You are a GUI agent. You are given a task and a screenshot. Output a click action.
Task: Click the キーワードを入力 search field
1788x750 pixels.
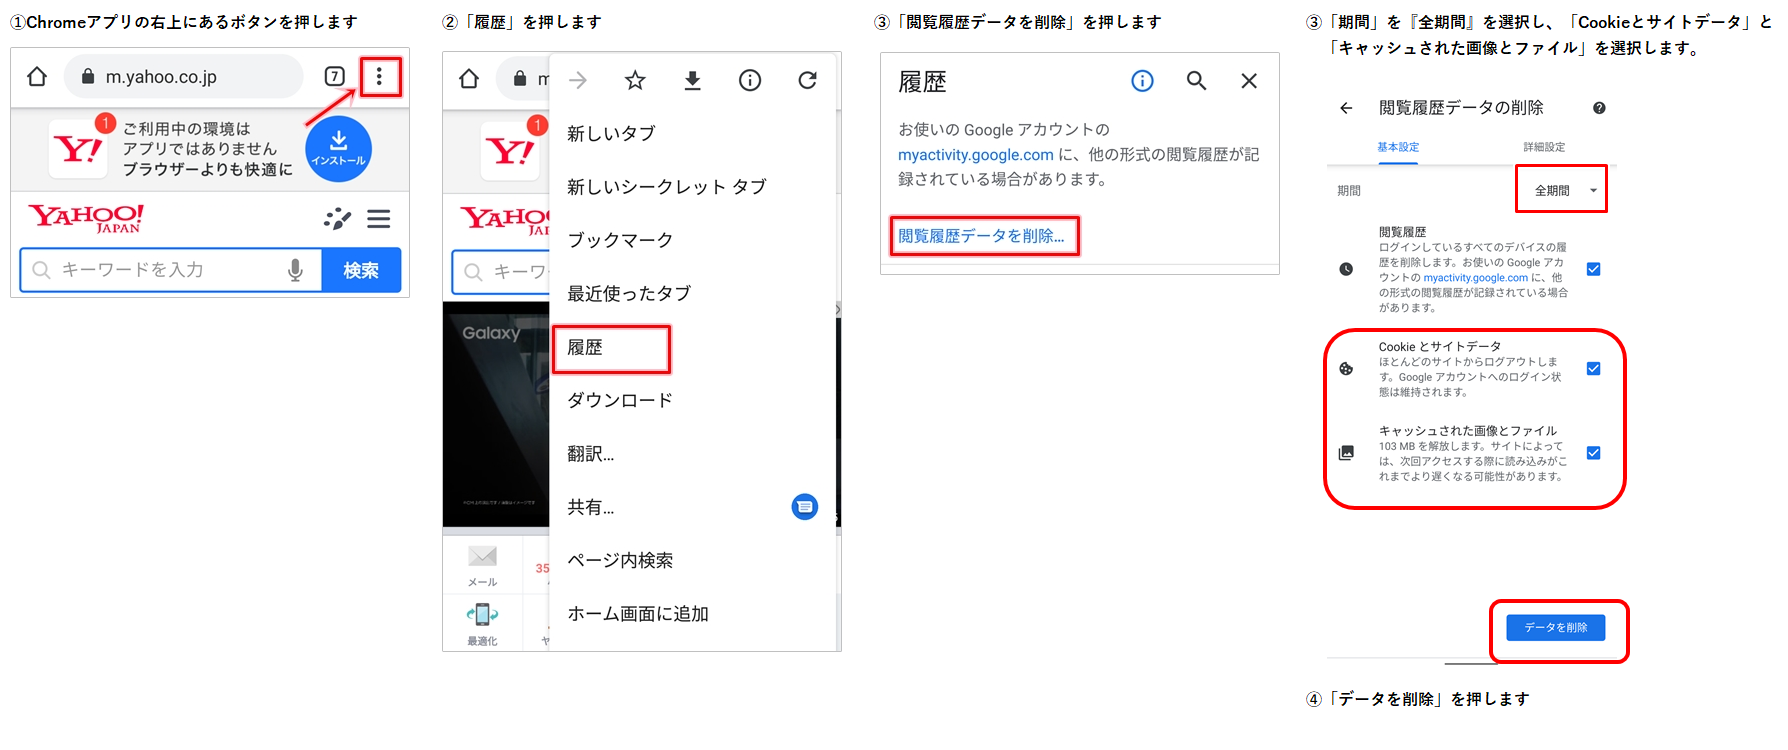coord(160,270)
